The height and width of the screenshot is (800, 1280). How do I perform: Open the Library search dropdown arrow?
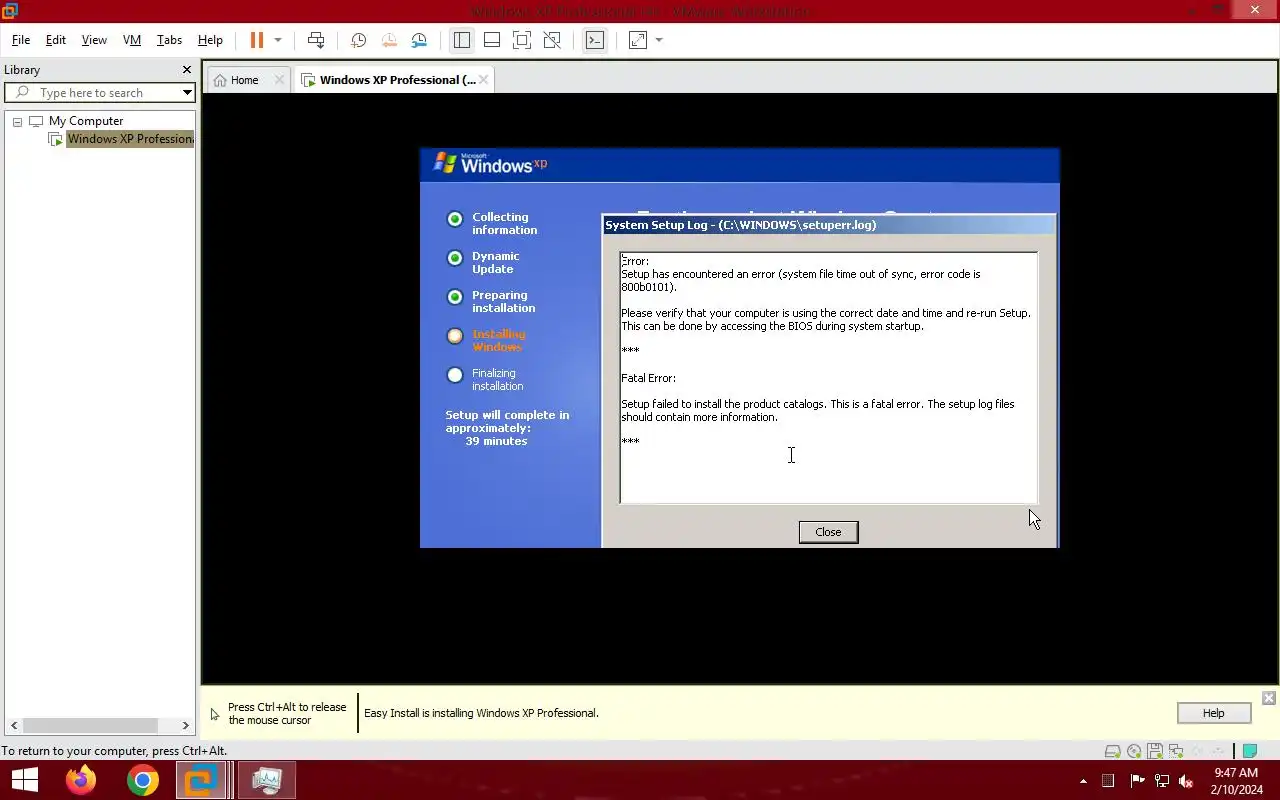tap(187, 93)
